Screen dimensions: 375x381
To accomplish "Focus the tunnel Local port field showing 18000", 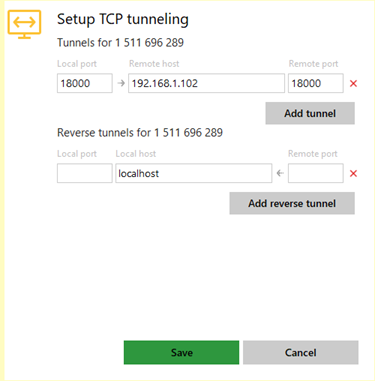I will point(85,83).
